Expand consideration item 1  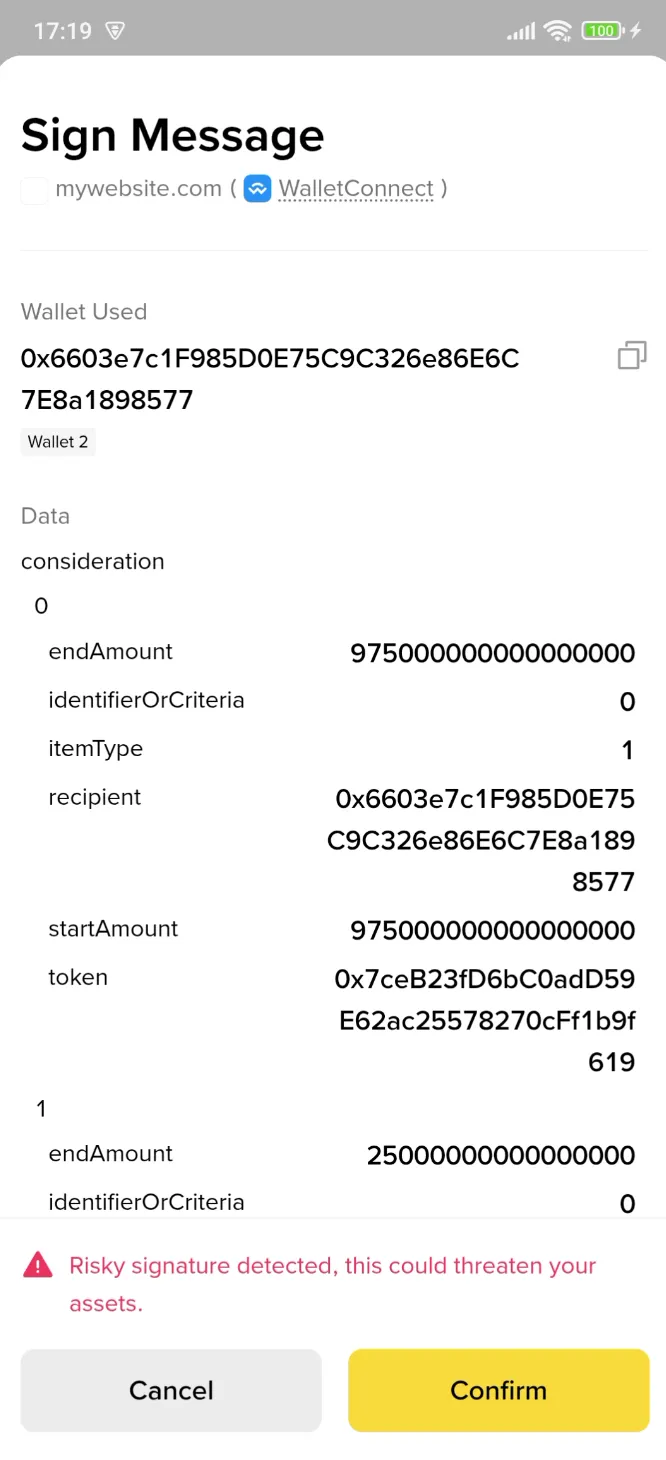[x=40, y=1107]
